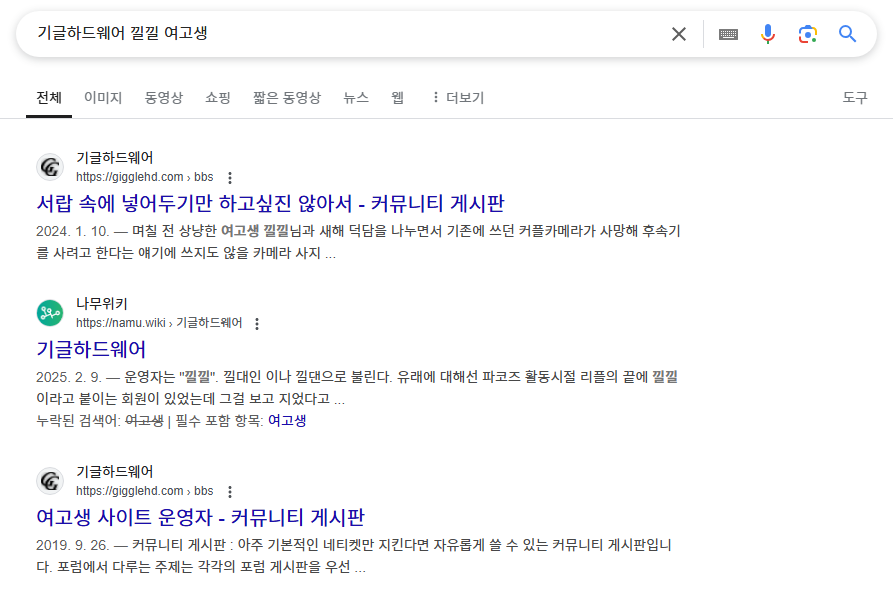Click the 기글하드웨어 favicon of first result
This screenshot has height=599, width=893.
click(50, 167)
